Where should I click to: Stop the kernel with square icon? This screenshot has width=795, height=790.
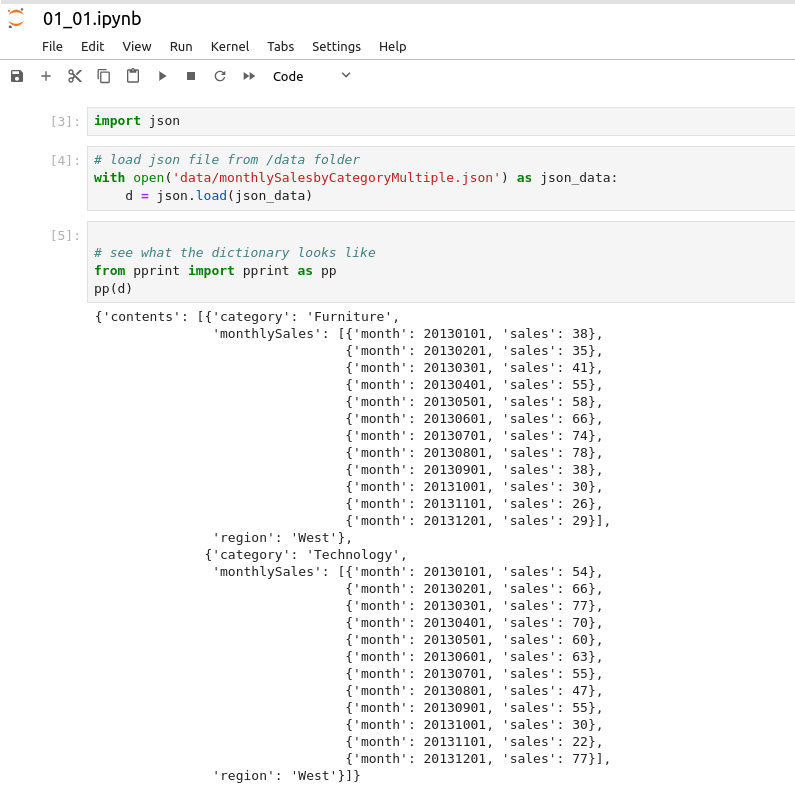[191, 76]
